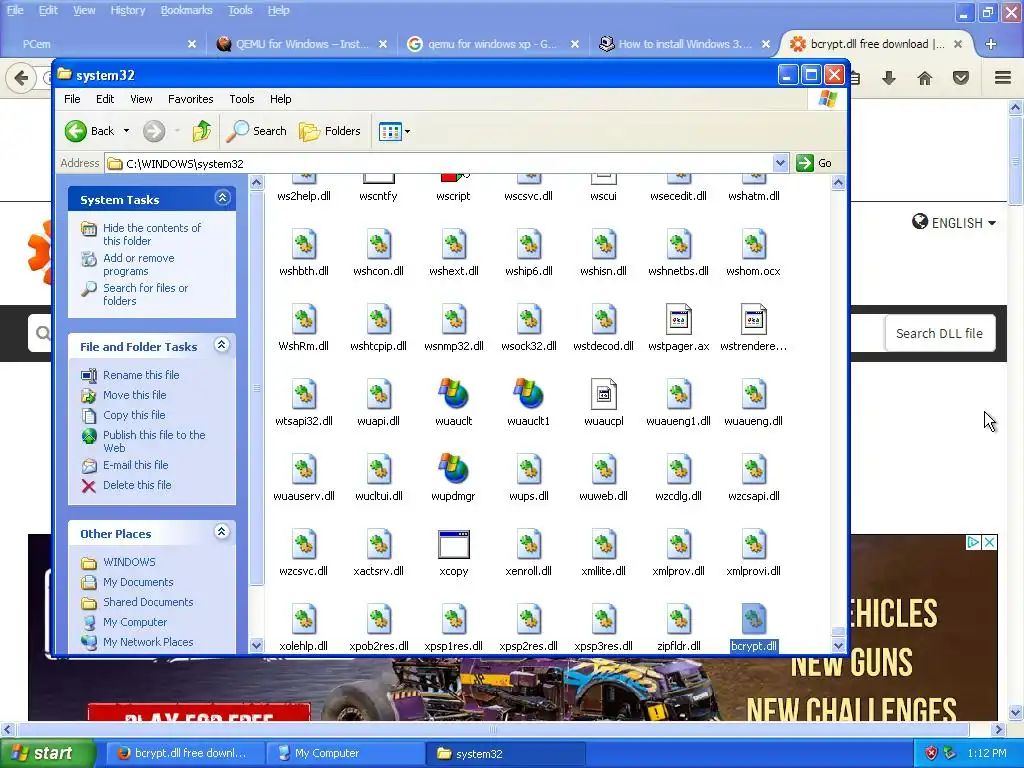Select the wshbth.dll file icon
The width and height of the screenshot is (1024, 768).
pos(304,244)
